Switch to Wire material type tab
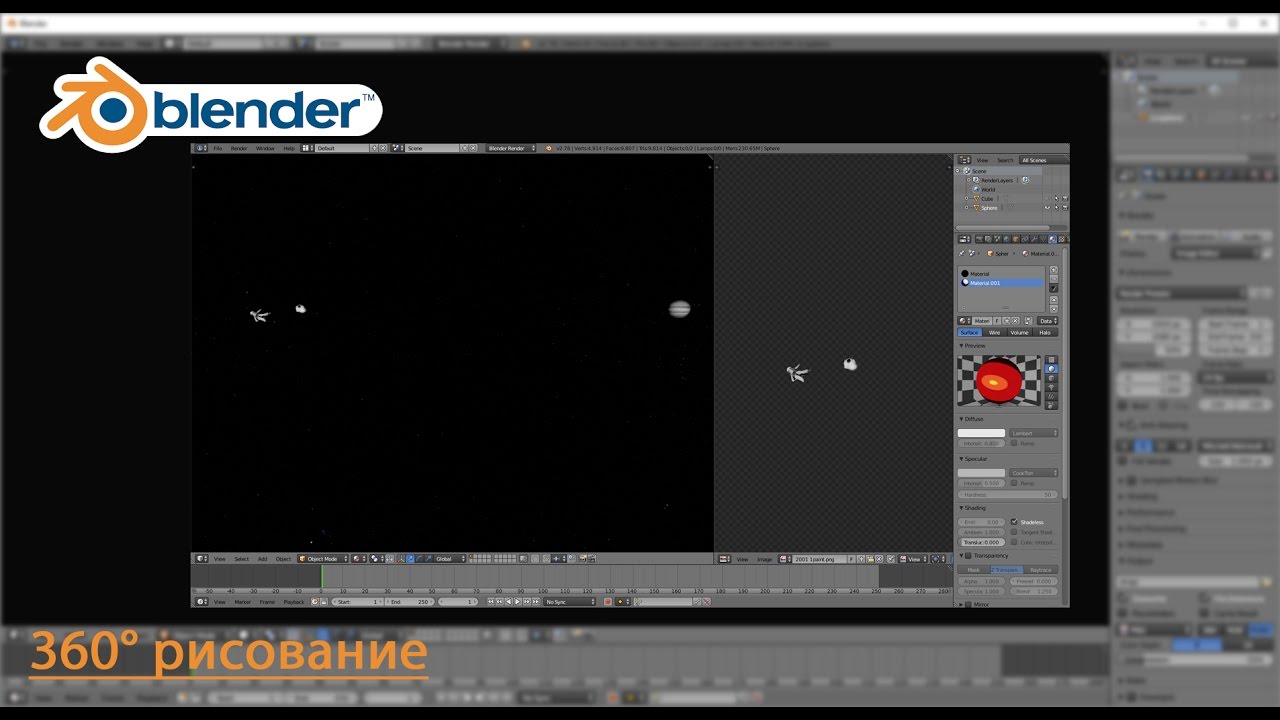 click(x=995, y=332)
